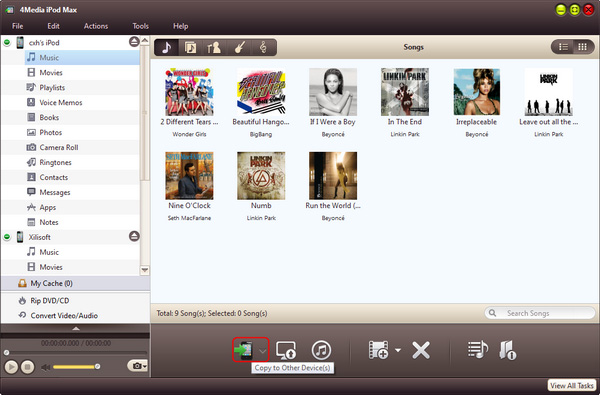
Task: Click the Delete X icon in toolbar
Action: pos(421,350)
